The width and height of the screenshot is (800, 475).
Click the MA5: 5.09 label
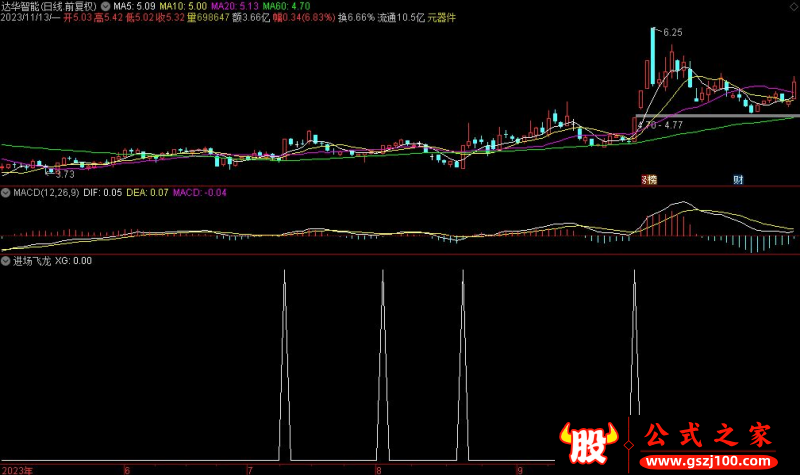(x=134, y=6)
